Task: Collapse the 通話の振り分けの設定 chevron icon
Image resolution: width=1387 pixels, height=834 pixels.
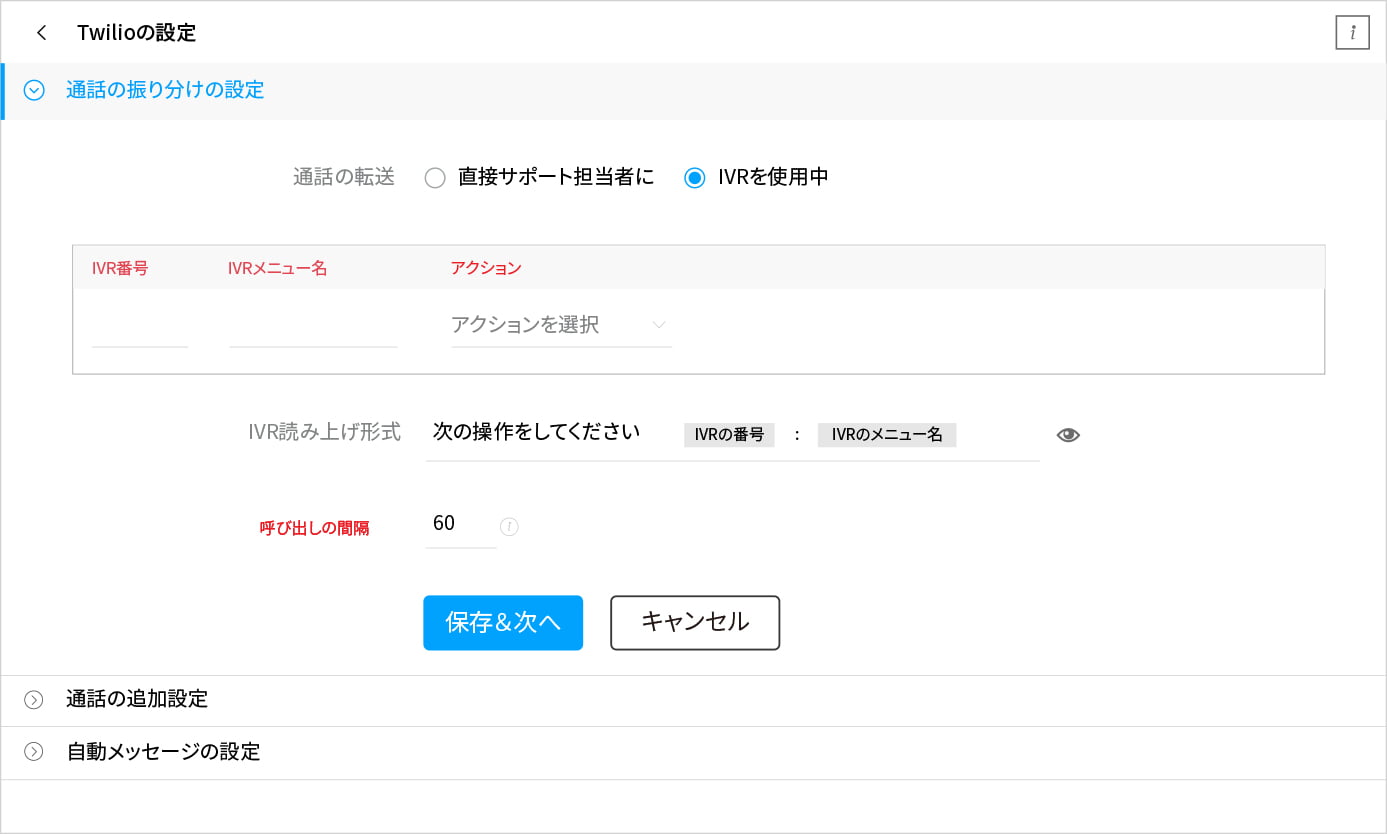Action: click(34, 91)
